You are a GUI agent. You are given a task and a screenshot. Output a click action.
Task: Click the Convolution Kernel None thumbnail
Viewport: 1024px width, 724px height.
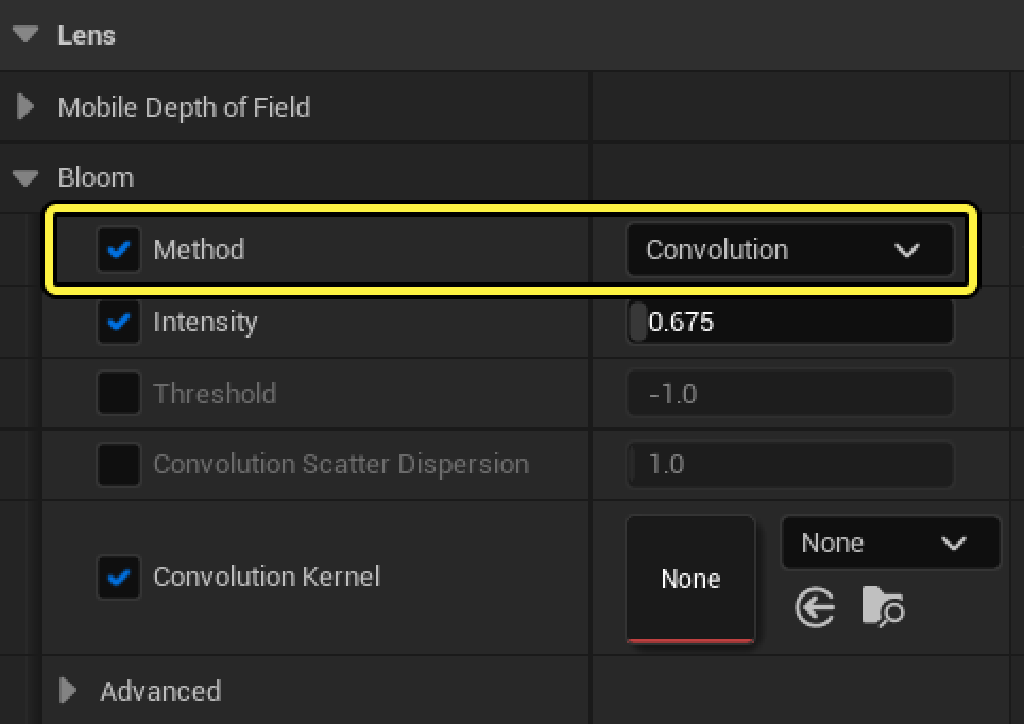[x=690, y=578]
